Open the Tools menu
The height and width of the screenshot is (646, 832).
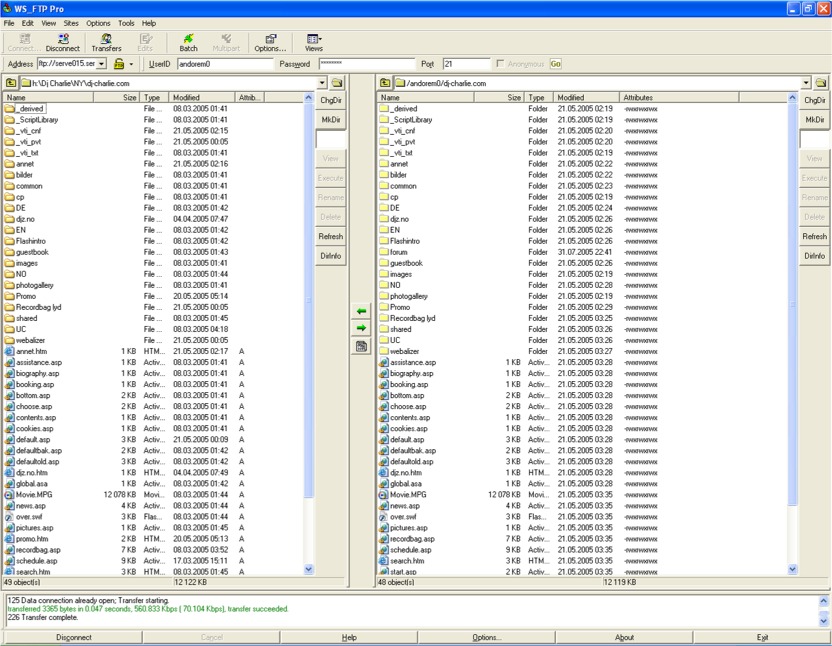(126, 23)
